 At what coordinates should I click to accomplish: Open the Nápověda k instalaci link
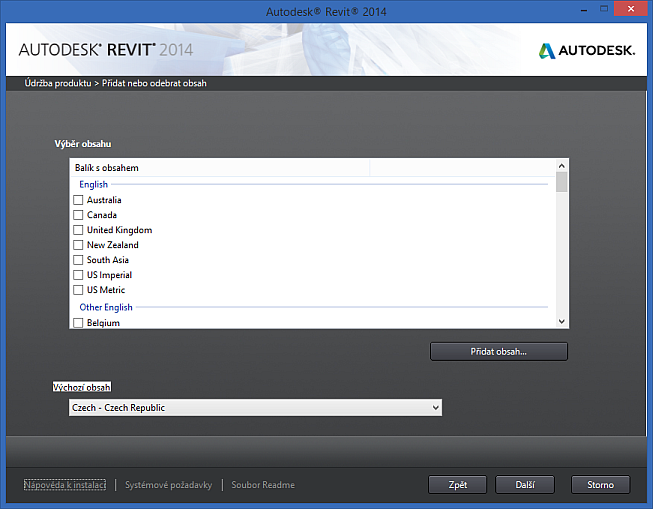65,485
